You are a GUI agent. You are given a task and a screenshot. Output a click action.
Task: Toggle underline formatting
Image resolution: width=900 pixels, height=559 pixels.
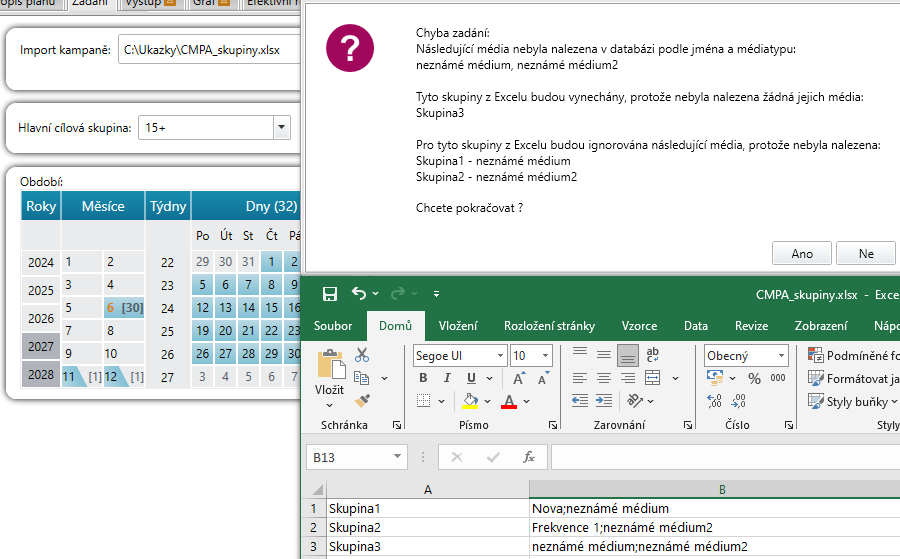click(x=469, y=379)
